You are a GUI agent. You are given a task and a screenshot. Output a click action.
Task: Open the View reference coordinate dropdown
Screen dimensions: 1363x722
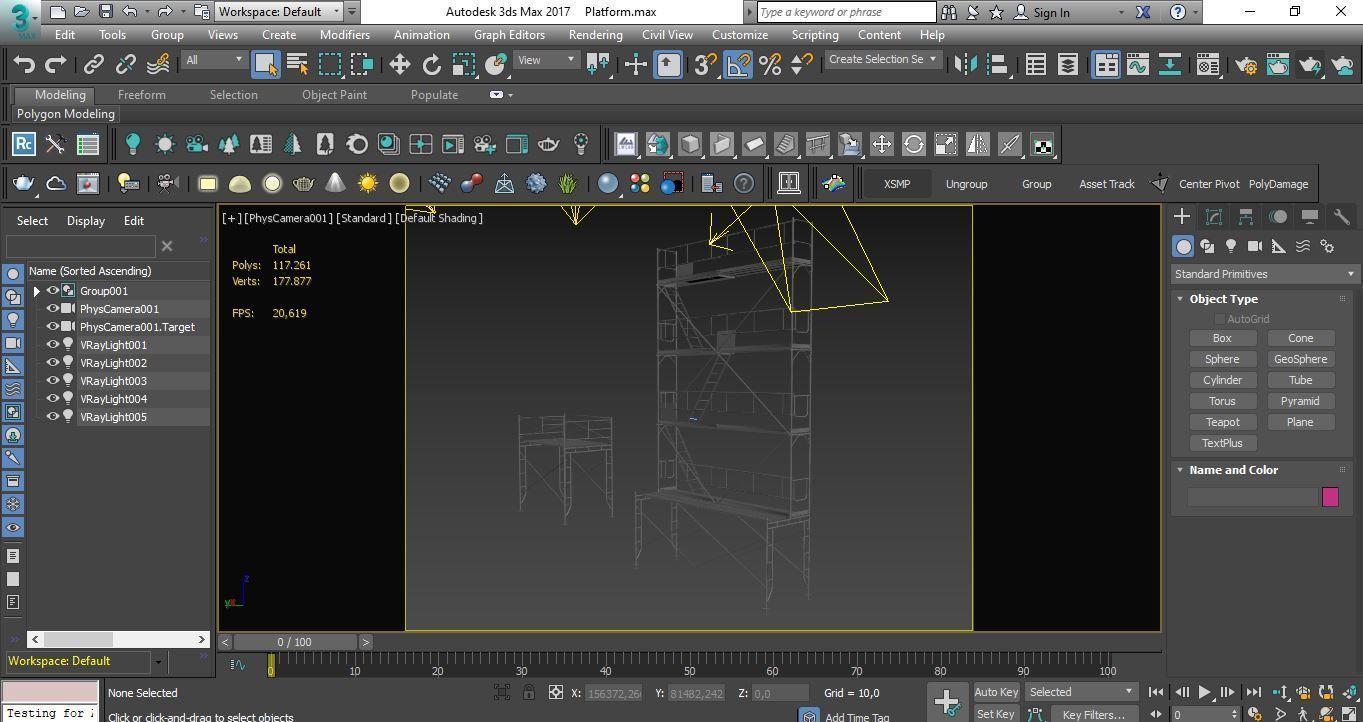[546, 60]
